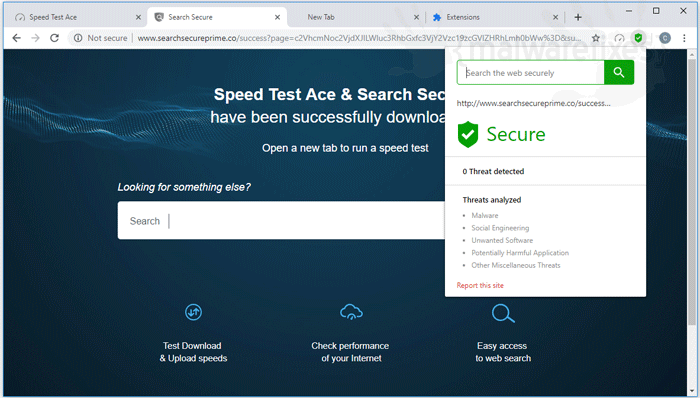Close the Extensions tab

pyautogui.click(x=555, y=17)
